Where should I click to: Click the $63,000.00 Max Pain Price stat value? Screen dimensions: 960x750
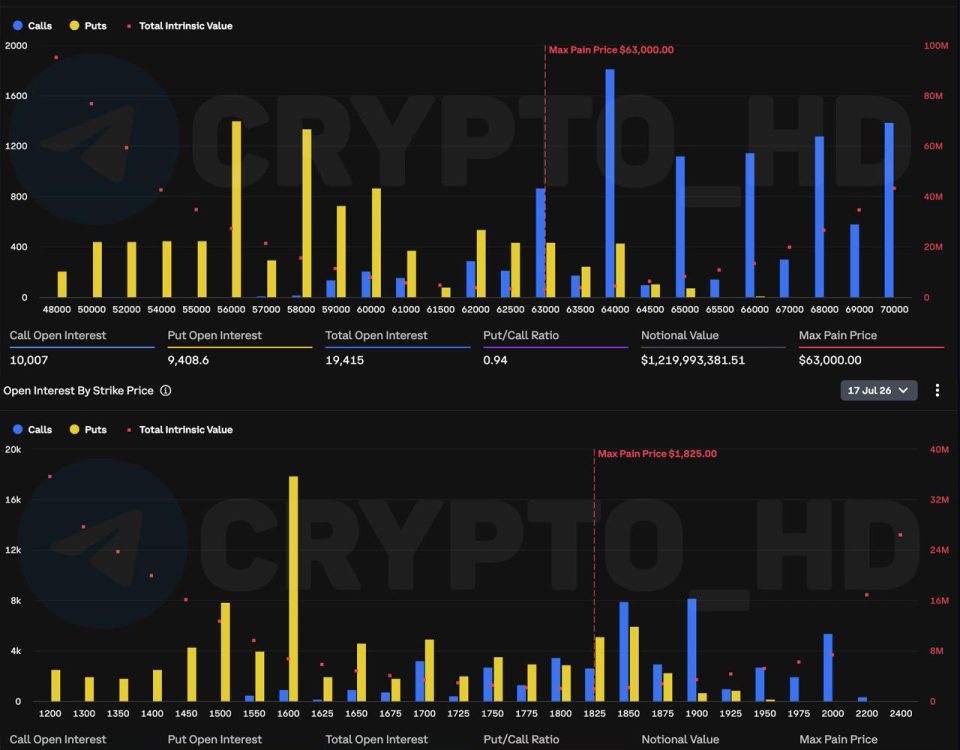(830, 360)
